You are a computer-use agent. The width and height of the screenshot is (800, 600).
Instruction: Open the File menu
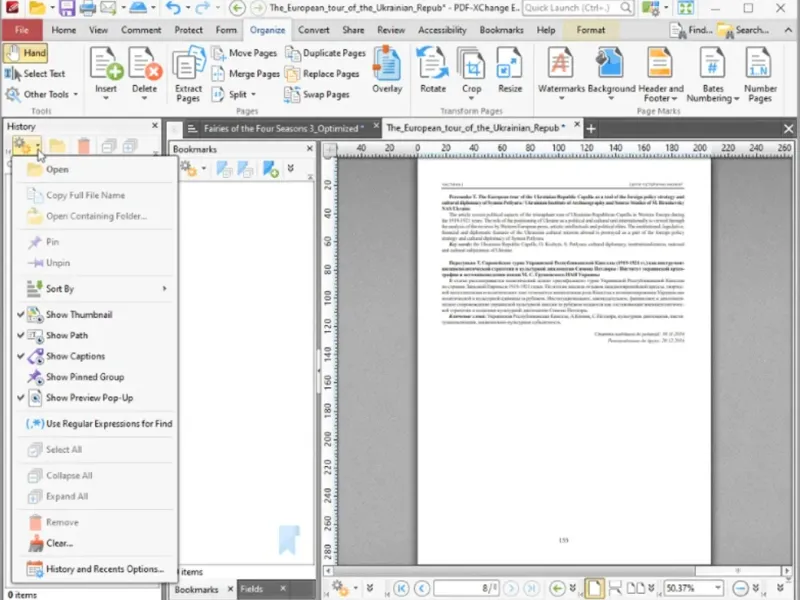(x=21, y=30)
